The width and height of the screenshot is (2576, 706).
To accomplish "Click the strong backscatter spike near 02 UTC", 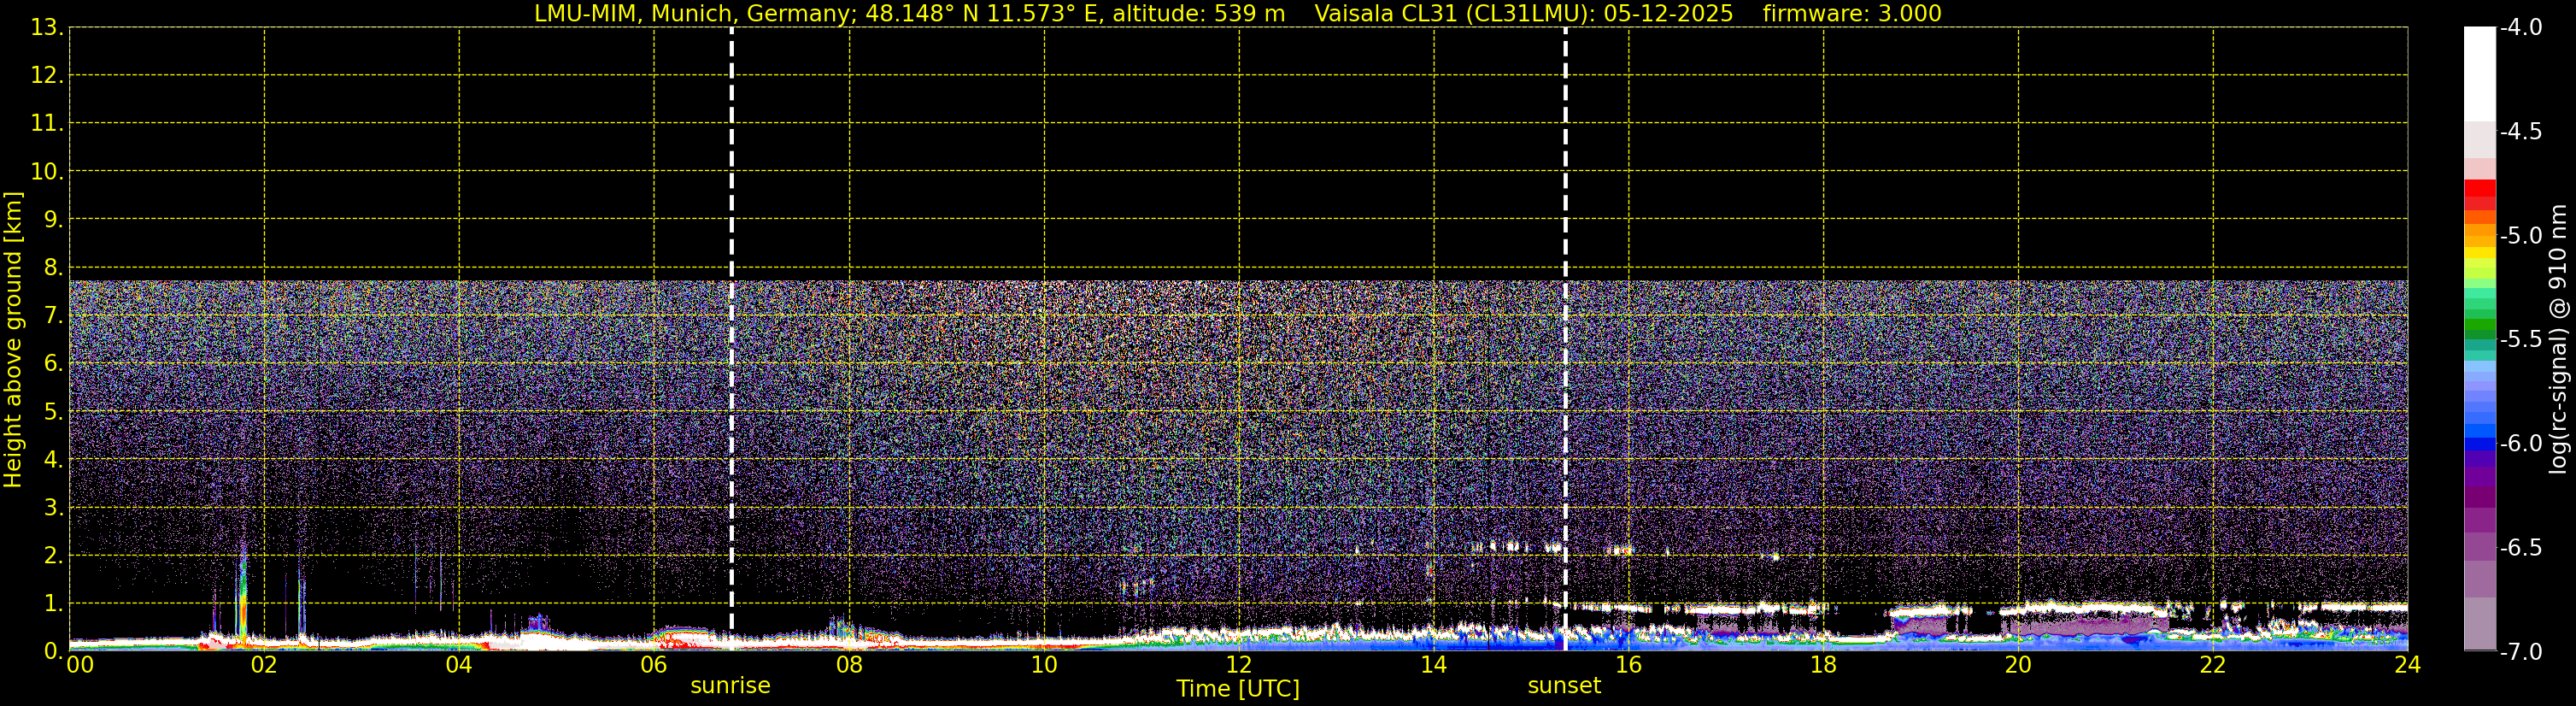I will pos(241,597).
